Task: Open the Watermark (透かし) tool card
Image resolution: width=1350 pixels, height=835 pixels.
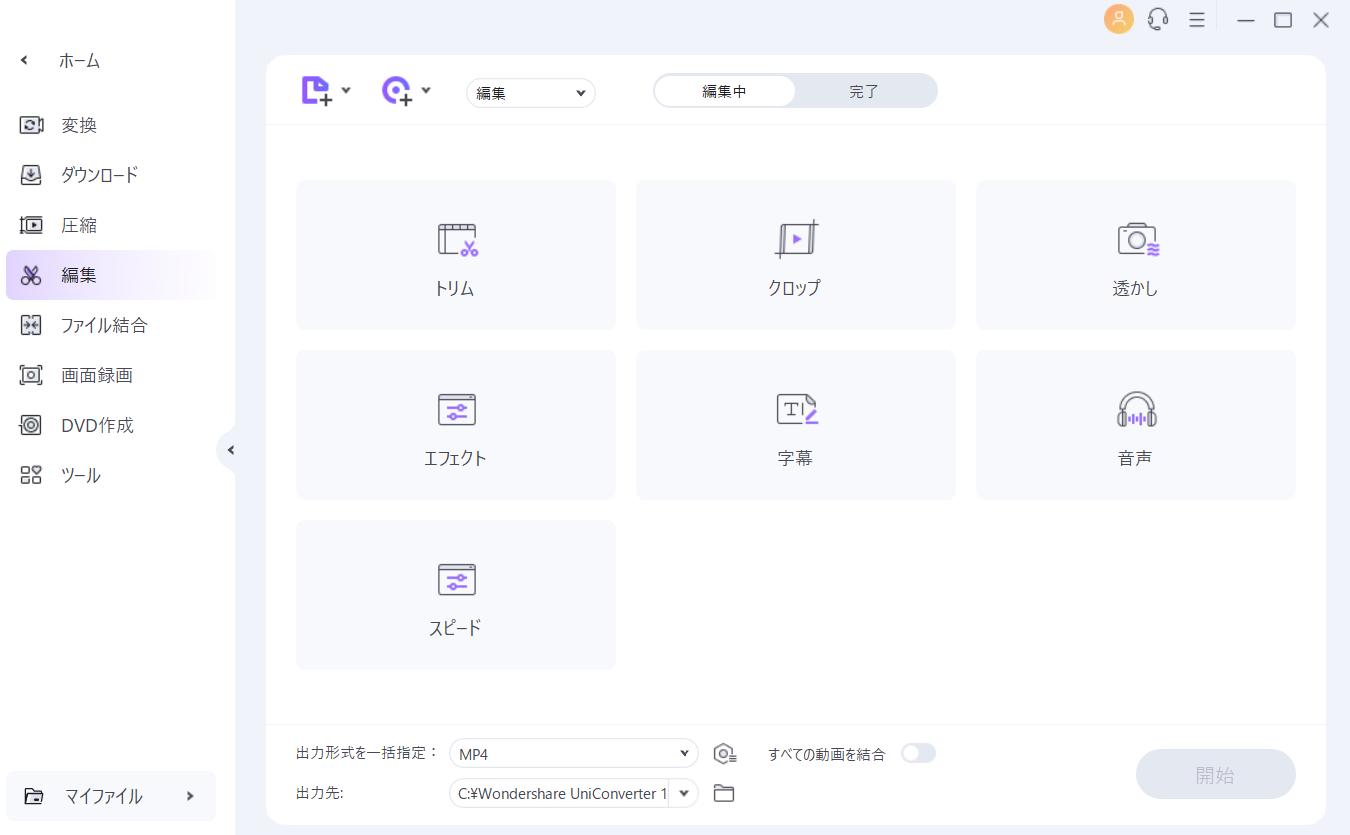Action: [x=1136, y=255]
